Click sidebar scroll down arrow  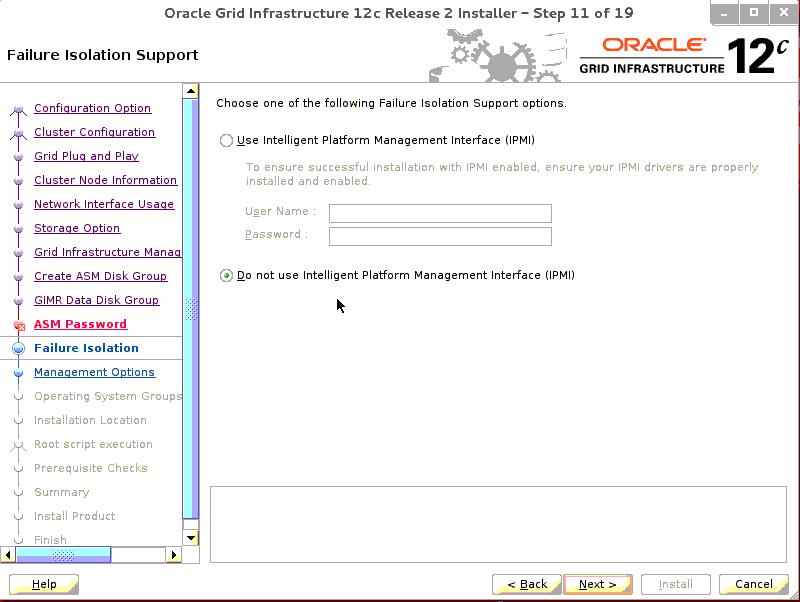[x=191, y=537]
